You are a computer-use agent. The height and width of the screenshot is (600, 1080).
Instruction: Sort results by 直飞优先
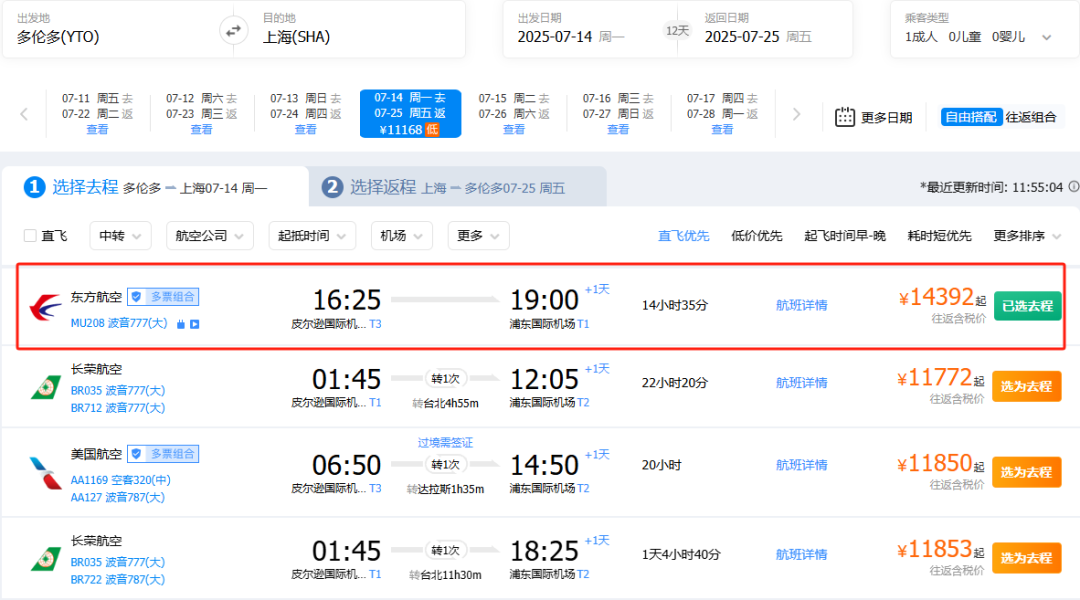click(x=683, y=236)
